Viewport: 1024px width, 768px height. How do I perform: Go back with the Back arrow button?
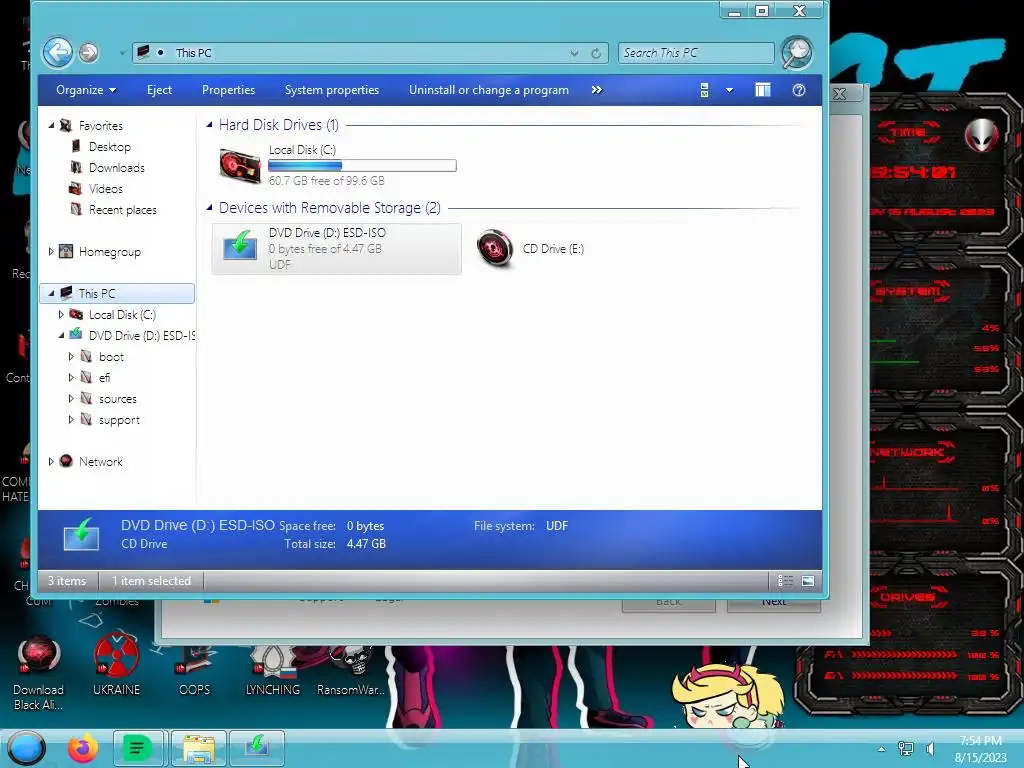(57, 52)
